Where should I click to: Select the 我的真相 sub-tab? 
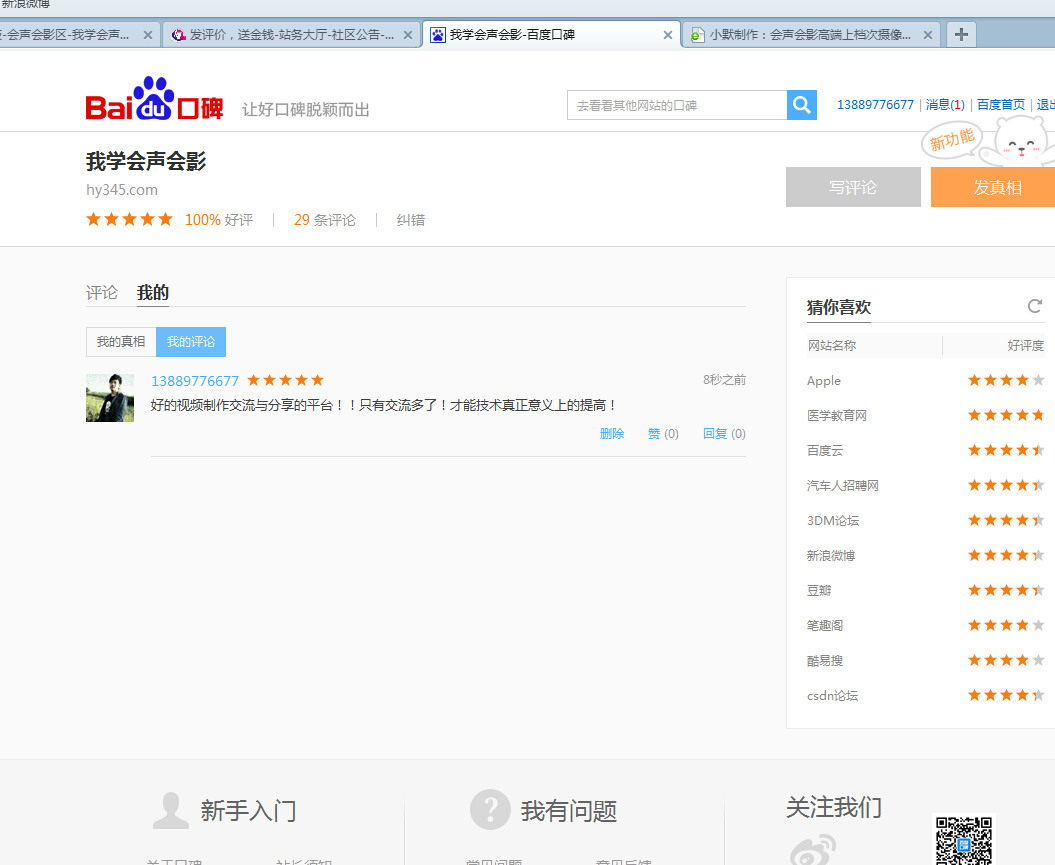point(121,342)
